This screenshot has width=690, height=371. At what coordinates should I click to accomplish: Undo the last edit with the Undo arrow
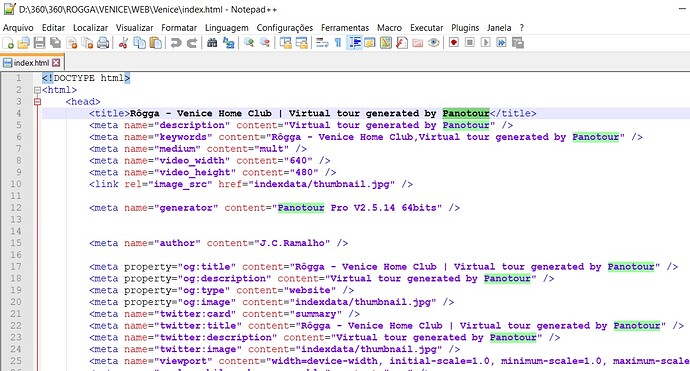click(176, 43)
